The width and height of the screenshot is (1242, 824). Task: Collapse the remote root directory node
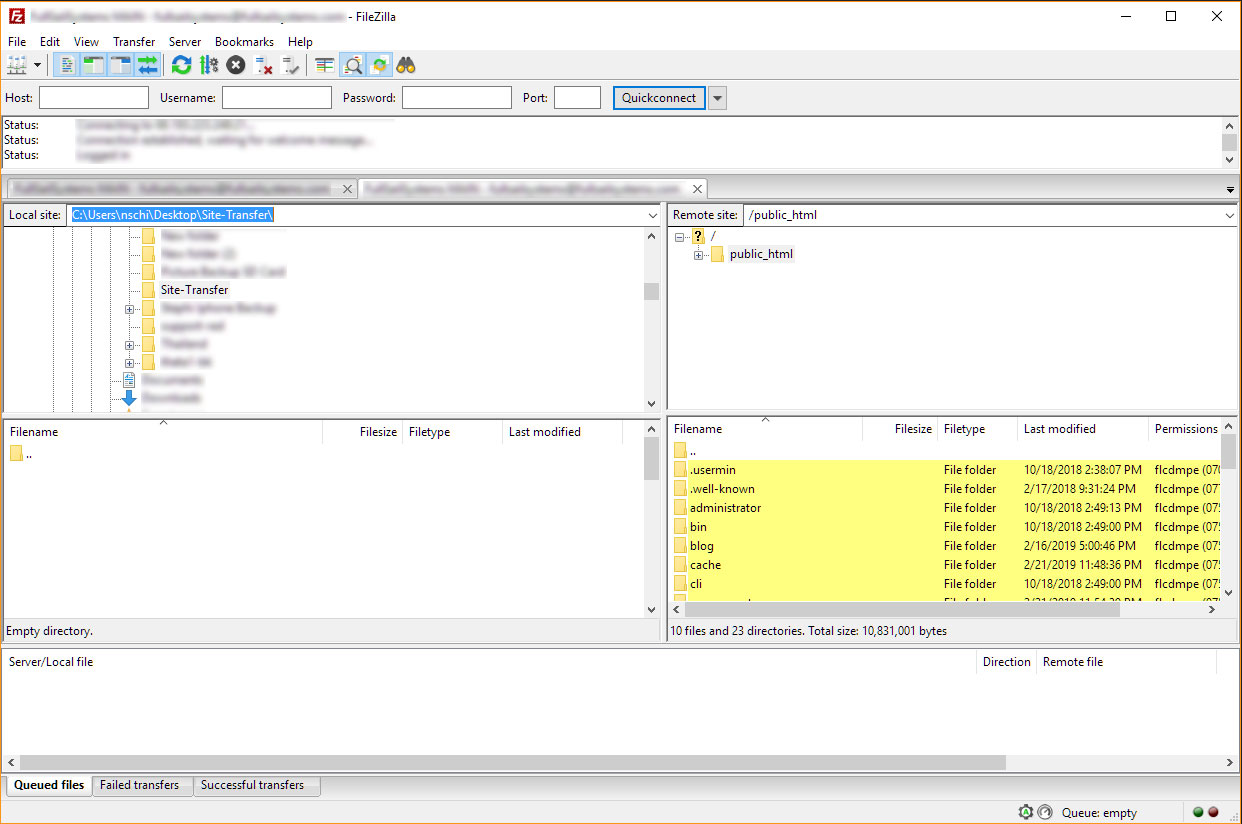(x=679, y=236)
